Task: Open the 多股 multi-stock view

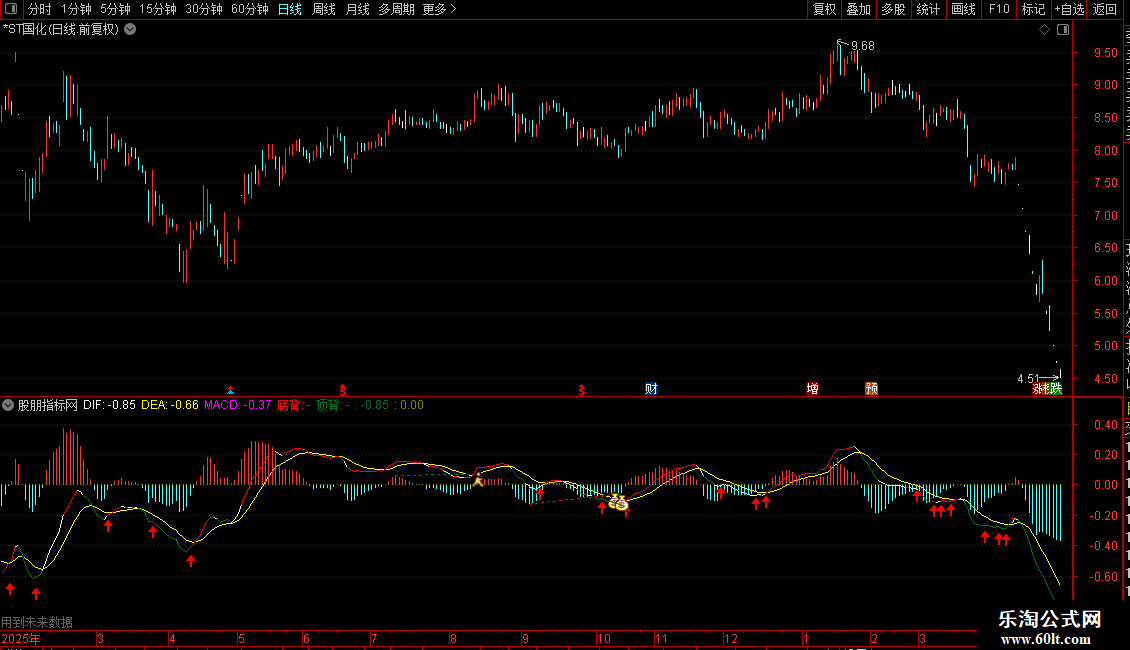Action: [x=893, y=9]
